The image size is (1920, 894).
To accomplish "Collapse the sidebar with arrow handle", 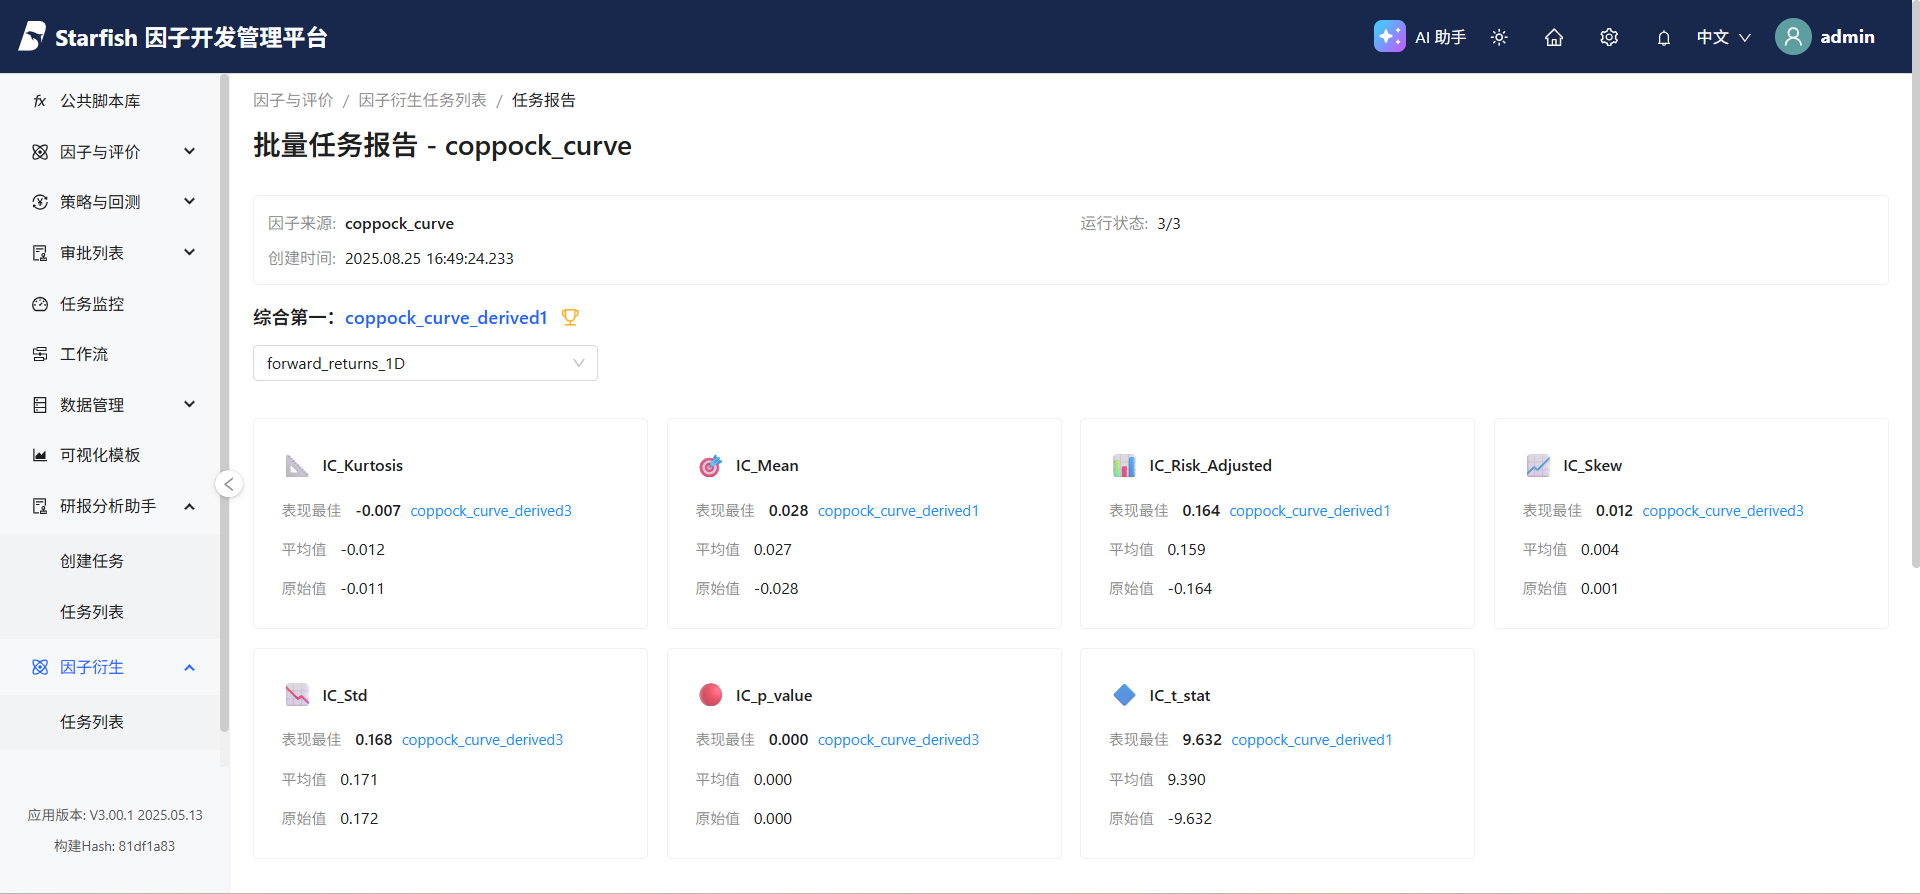I will pos(229,484).
